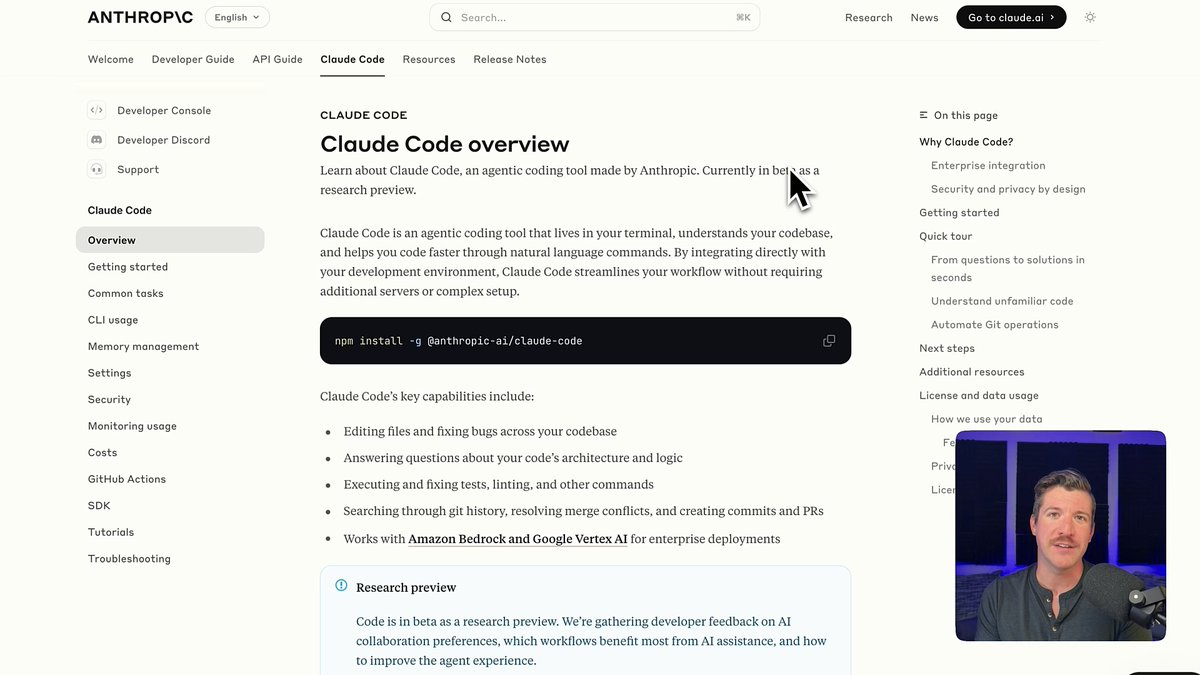The height and width of the screenshot is (675, 1200).
Task: Open the English language dropdown
Action: (237, 17)
